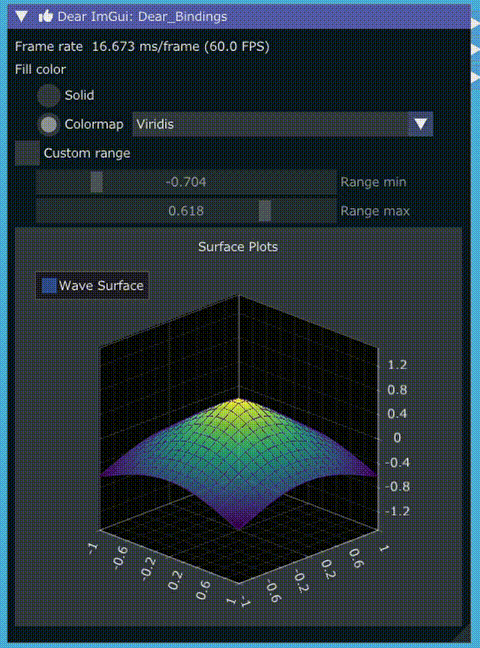Click the Frame rate readout text

pos(142,46)
